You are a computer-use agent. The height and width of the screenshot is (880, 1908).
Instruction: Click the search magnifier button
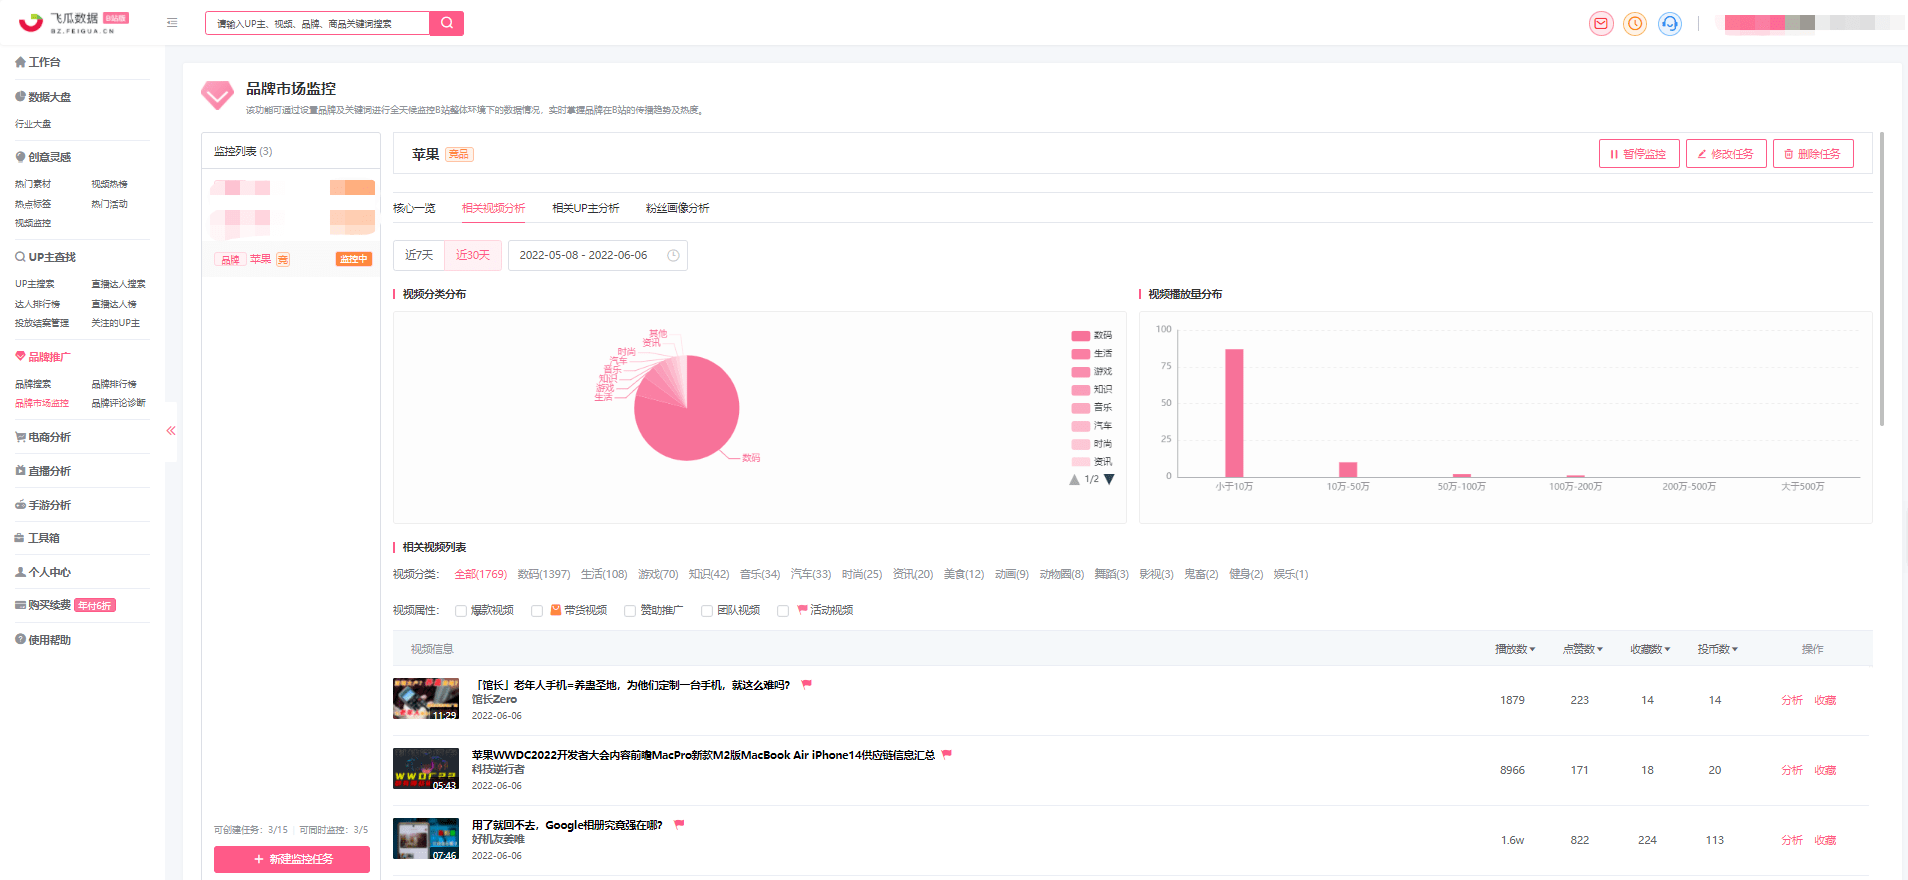point(446,23)
